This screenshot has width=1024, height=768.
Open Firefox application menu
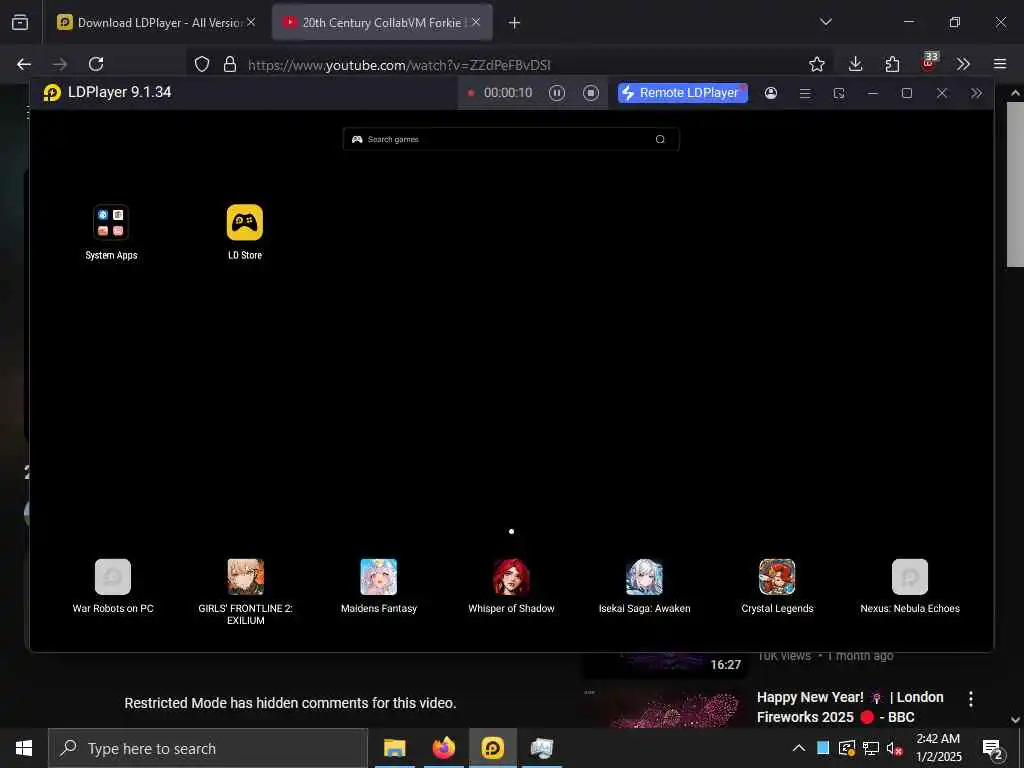click(1000, 64)
